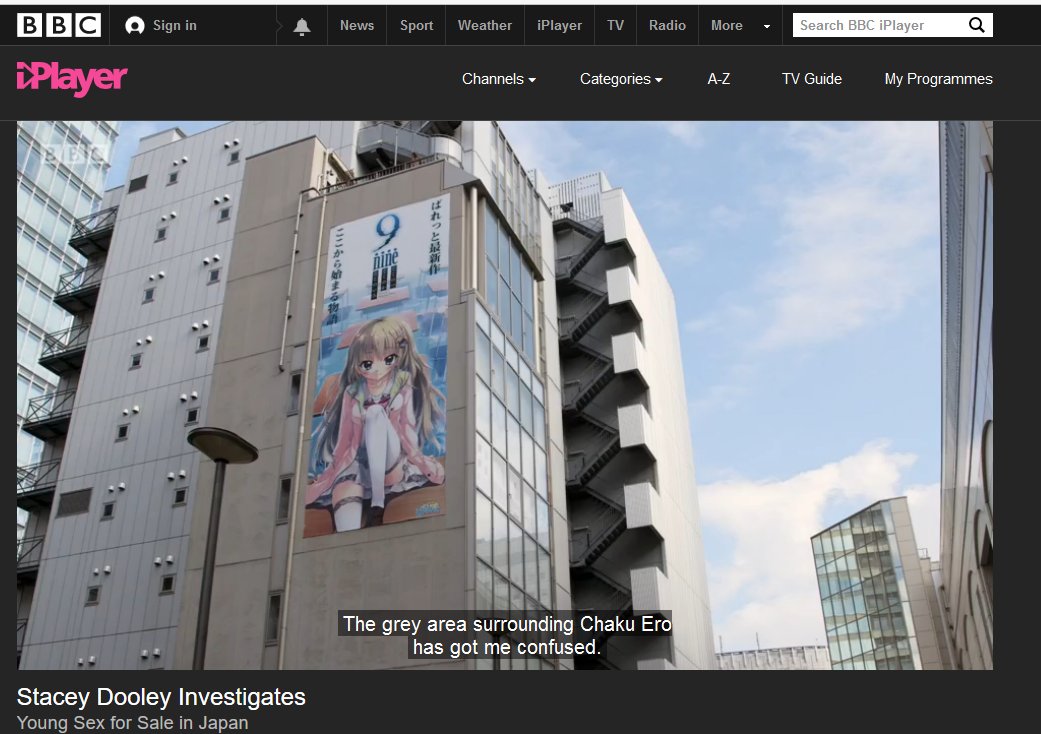
Task: Open the TV section
Action: pos(615,25)
